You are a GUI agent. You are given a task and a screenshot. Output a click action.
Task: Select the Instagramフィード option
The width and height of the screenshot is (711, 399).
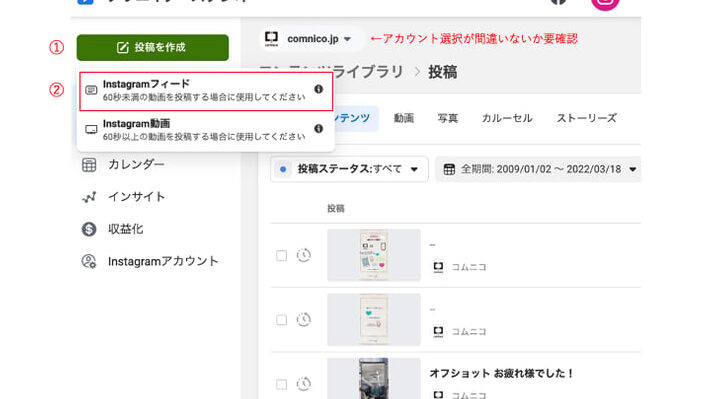(206, 91)
